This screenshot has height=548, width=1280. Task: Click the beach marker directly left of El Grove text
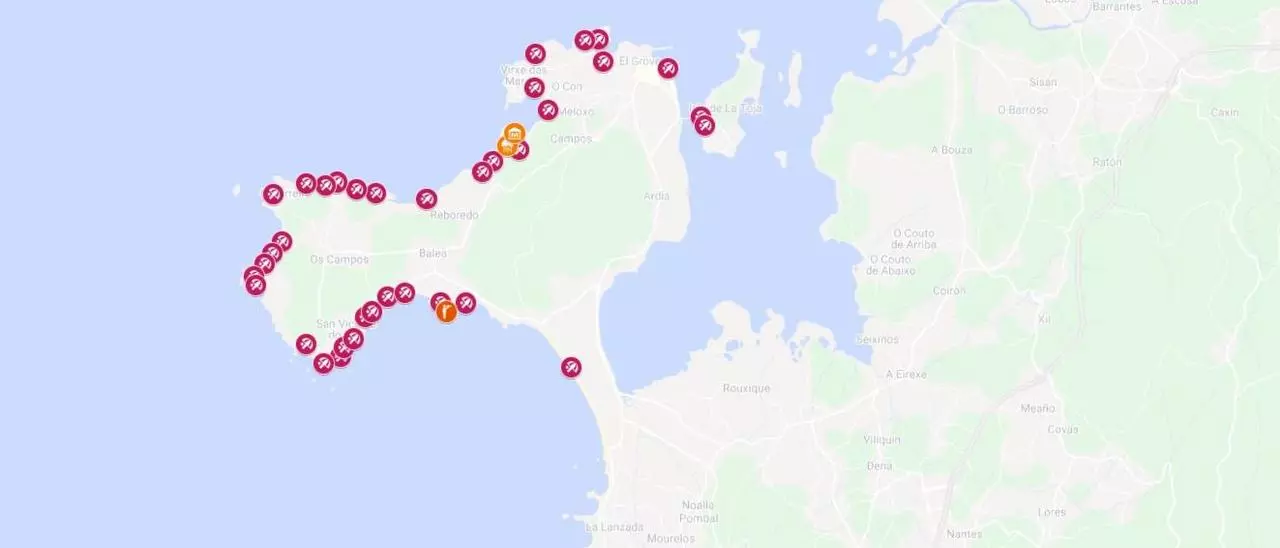pos(602,62)
